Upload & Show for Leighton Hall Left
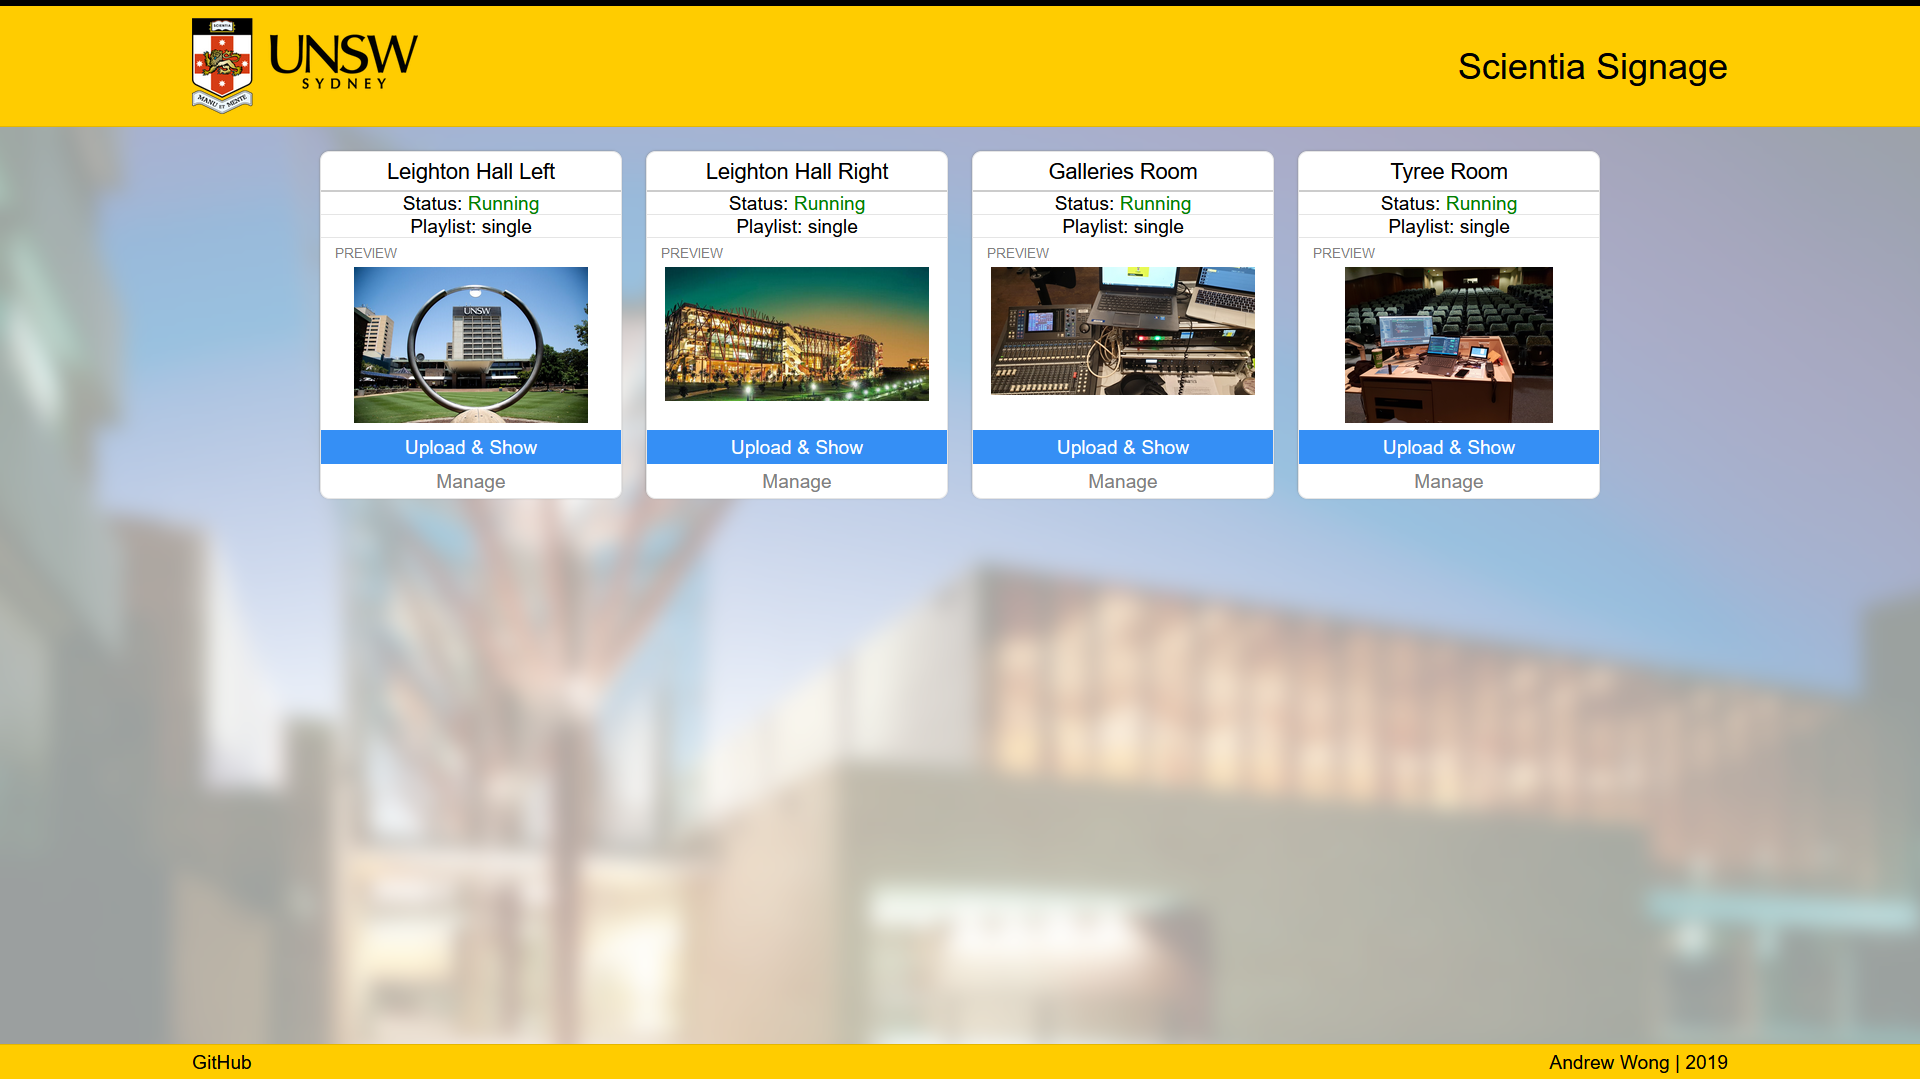 point(471,447)
